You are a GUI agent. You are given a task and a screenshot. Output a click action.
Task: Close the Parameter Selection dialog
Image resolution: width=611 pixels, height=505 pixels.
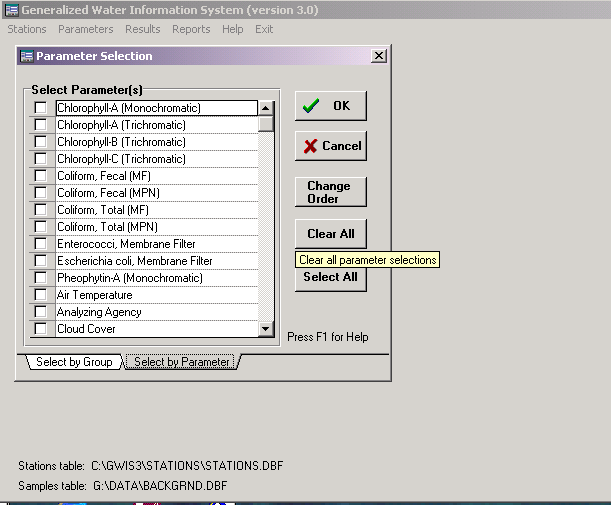[x=379, y=56]
